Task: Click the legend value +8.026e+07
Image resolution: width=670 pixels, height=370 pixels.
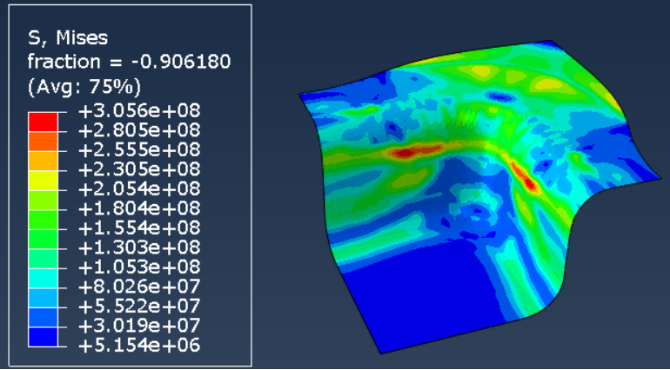Action: (x=139, y=286)
